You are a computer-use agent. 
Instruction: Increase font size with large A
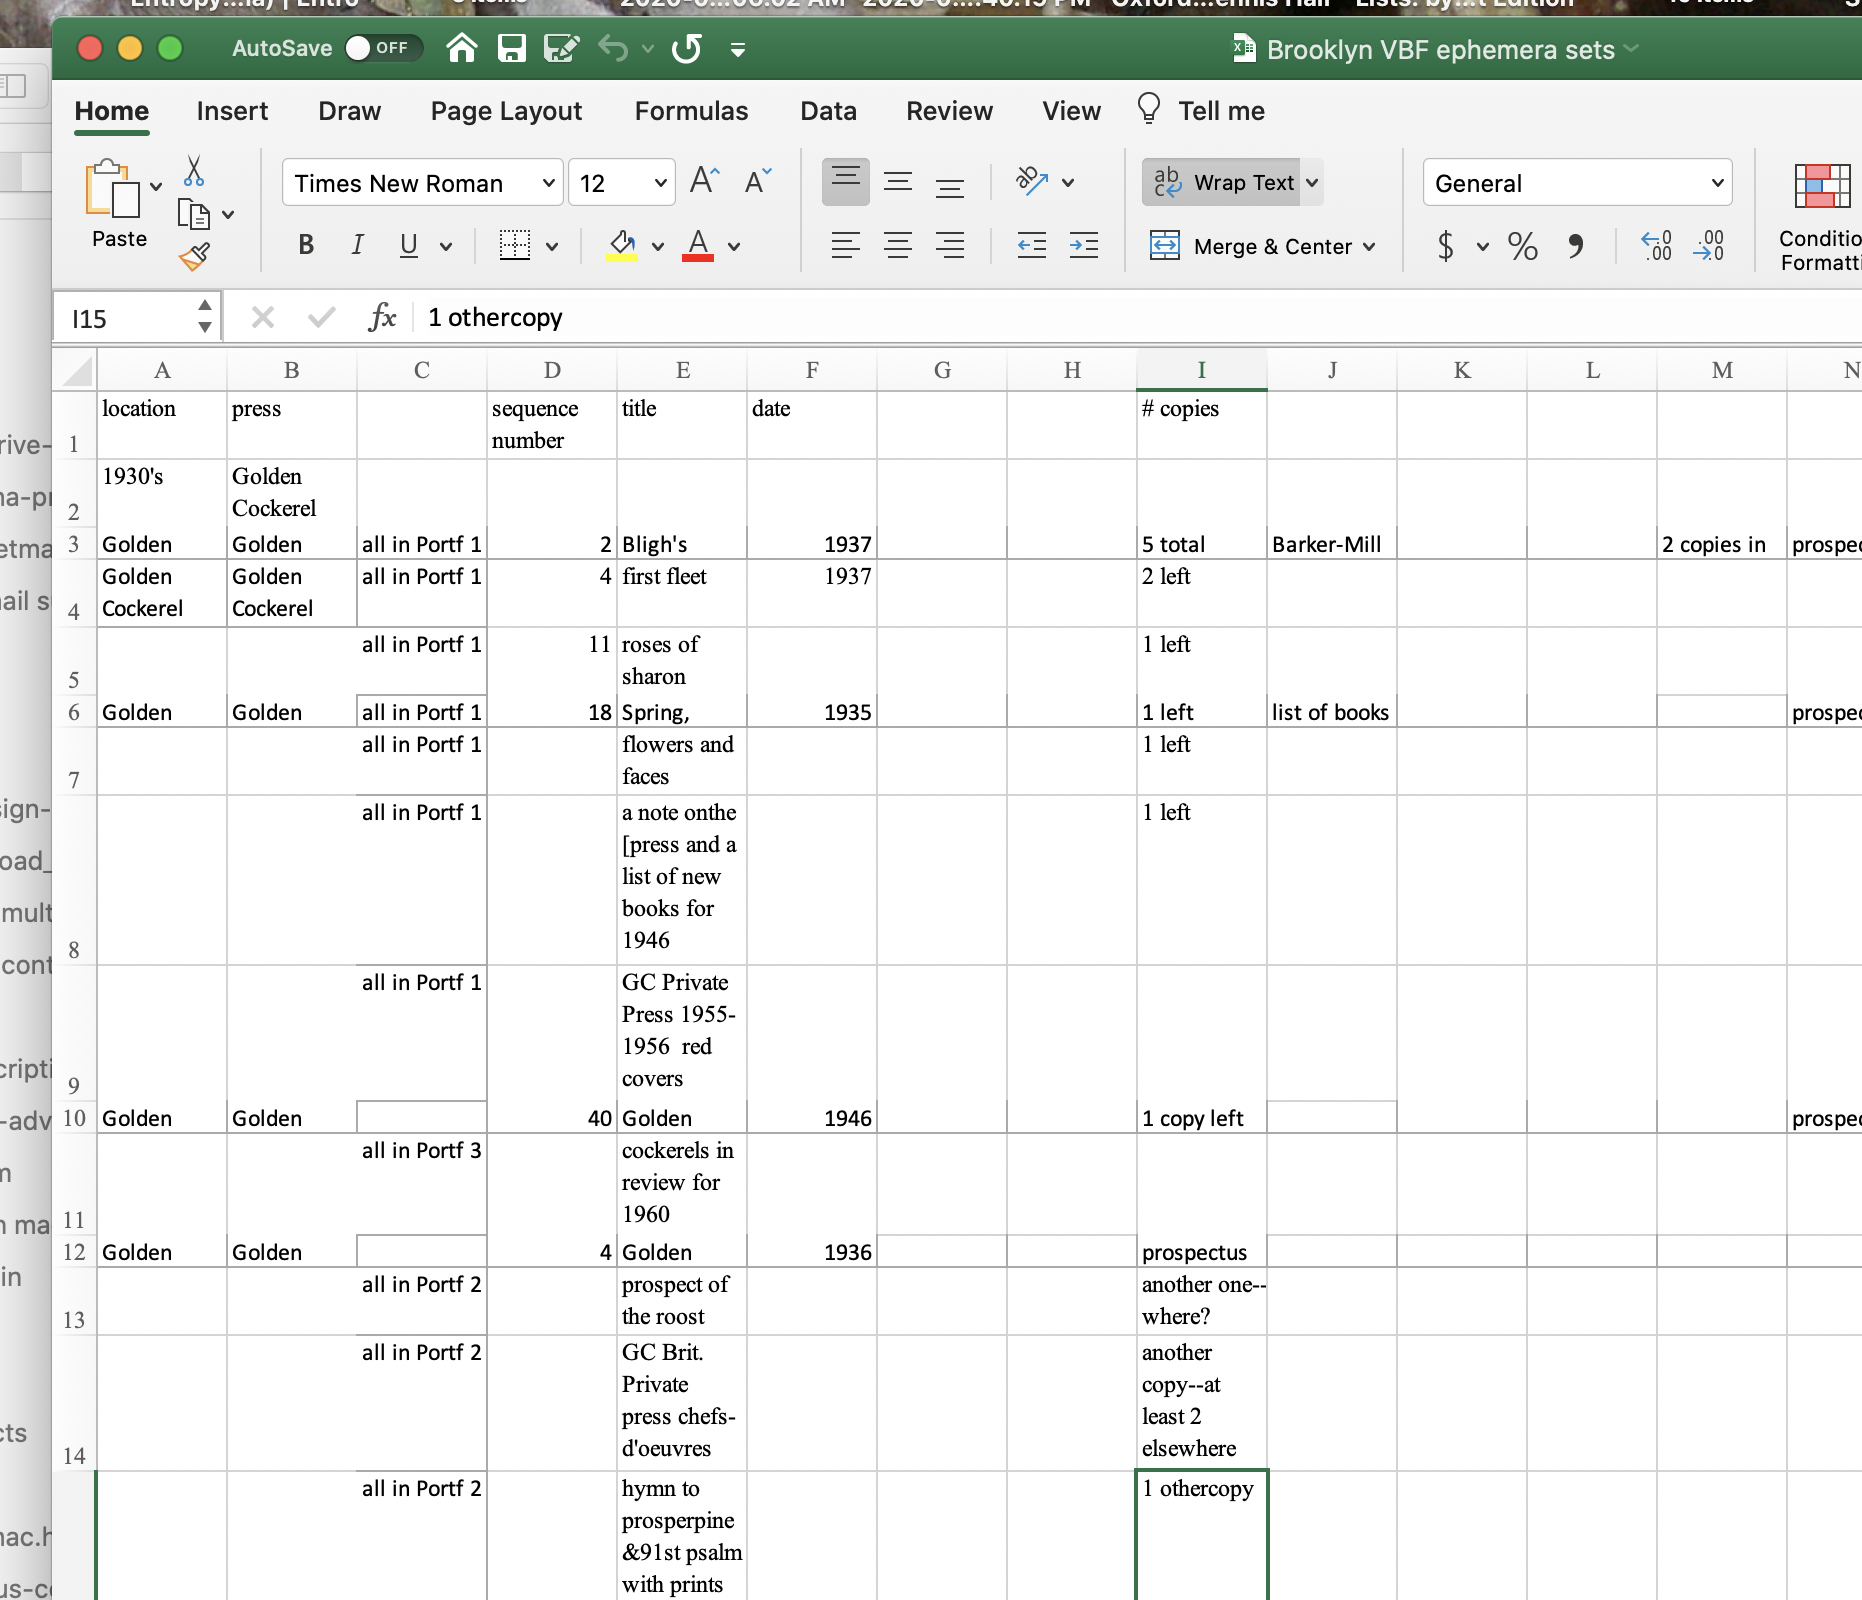705,181
